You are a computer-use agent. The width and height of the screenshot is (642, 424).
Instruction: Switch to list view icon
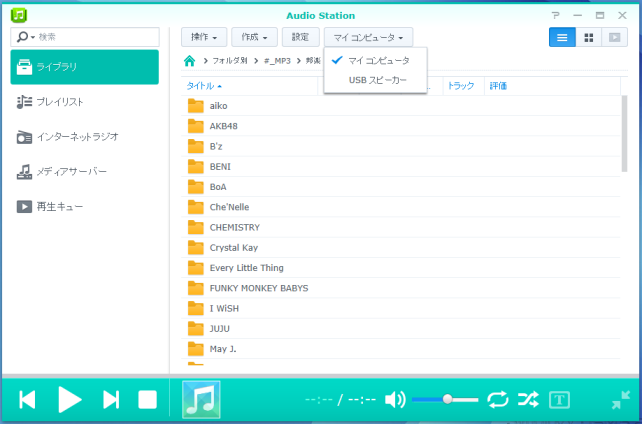[x=562, y=37]
